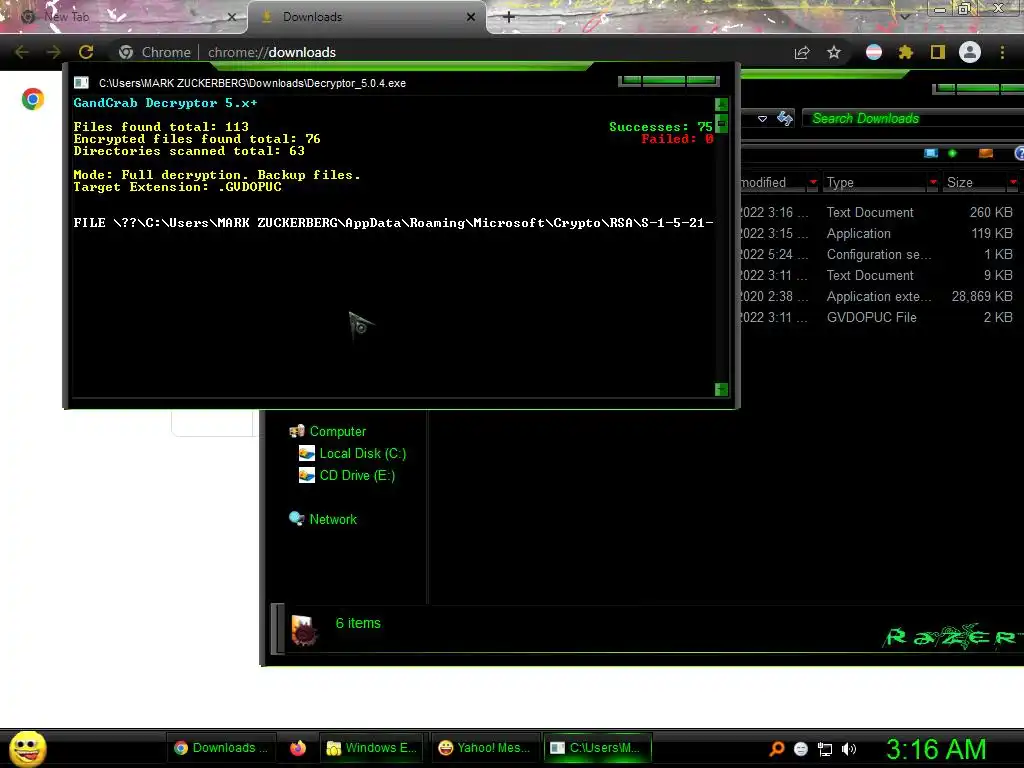1024x768 pixels.
Task: Select Computer in Explorer navigation pane
Action: click(337, 431)
